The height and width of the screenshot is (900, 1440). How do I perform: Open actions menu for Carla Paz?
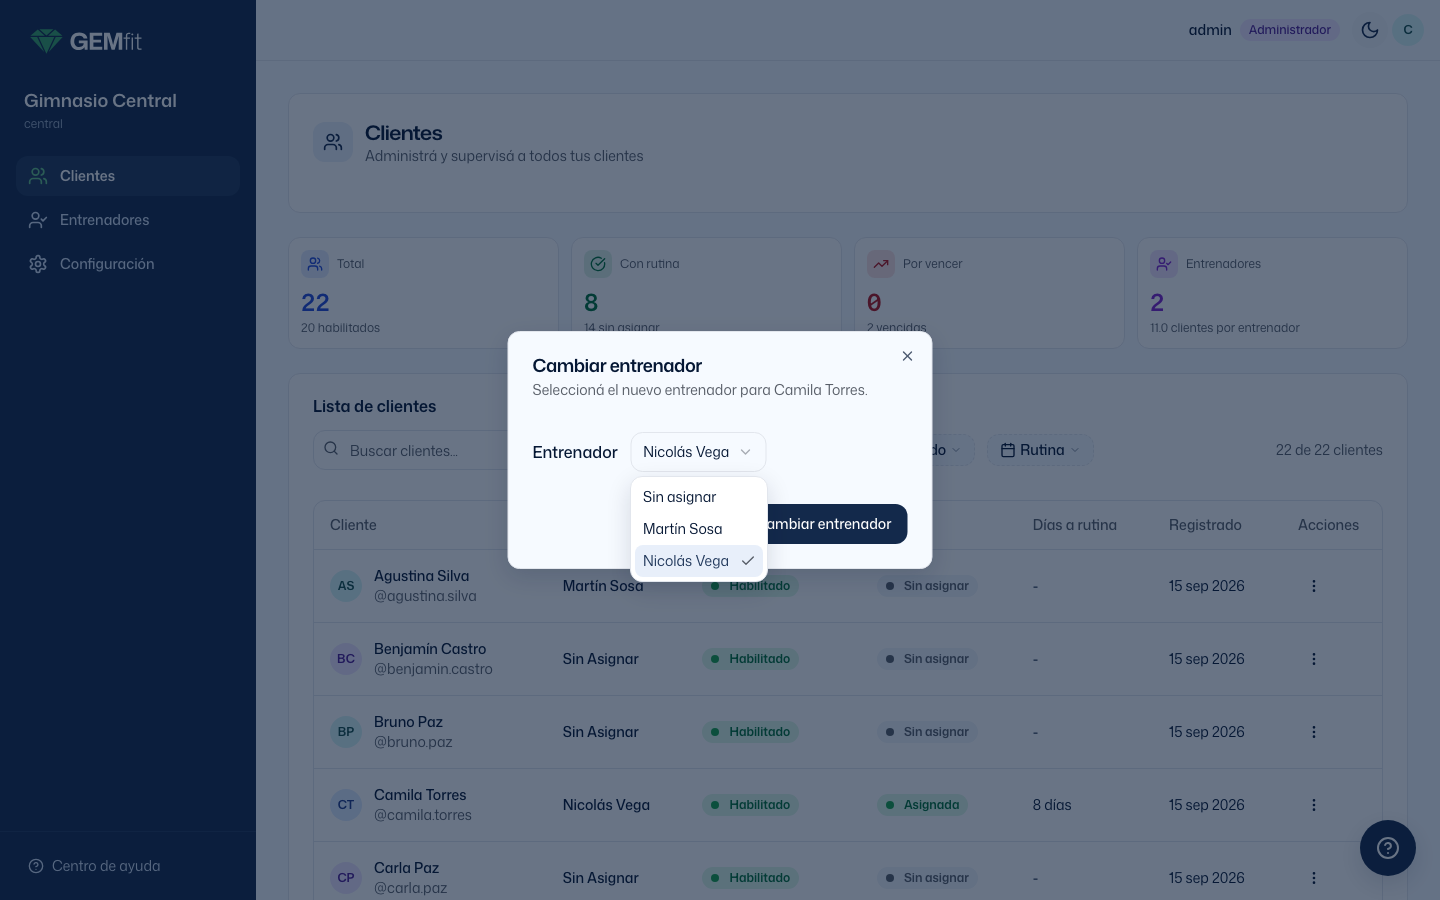1314,878
